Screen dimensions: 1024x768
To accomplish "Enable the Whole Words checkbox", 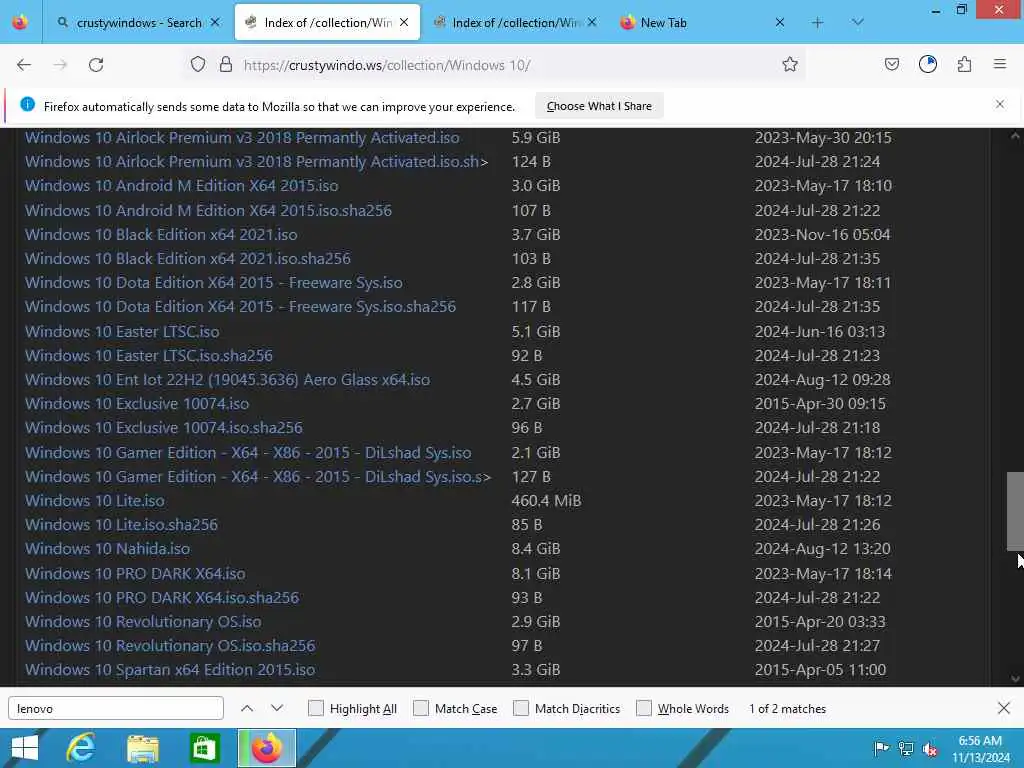I will click(x=644, y=709).
